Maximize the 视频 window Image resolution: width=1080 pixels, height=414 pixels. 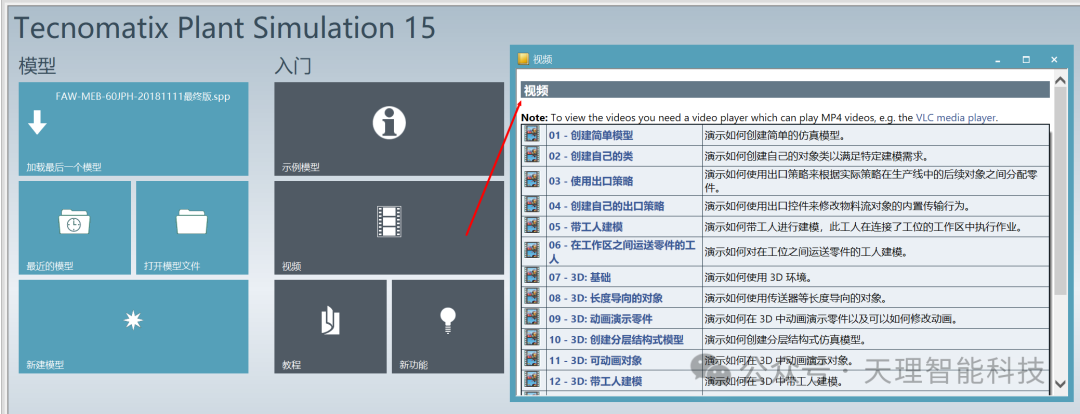tap(1026, 60)
